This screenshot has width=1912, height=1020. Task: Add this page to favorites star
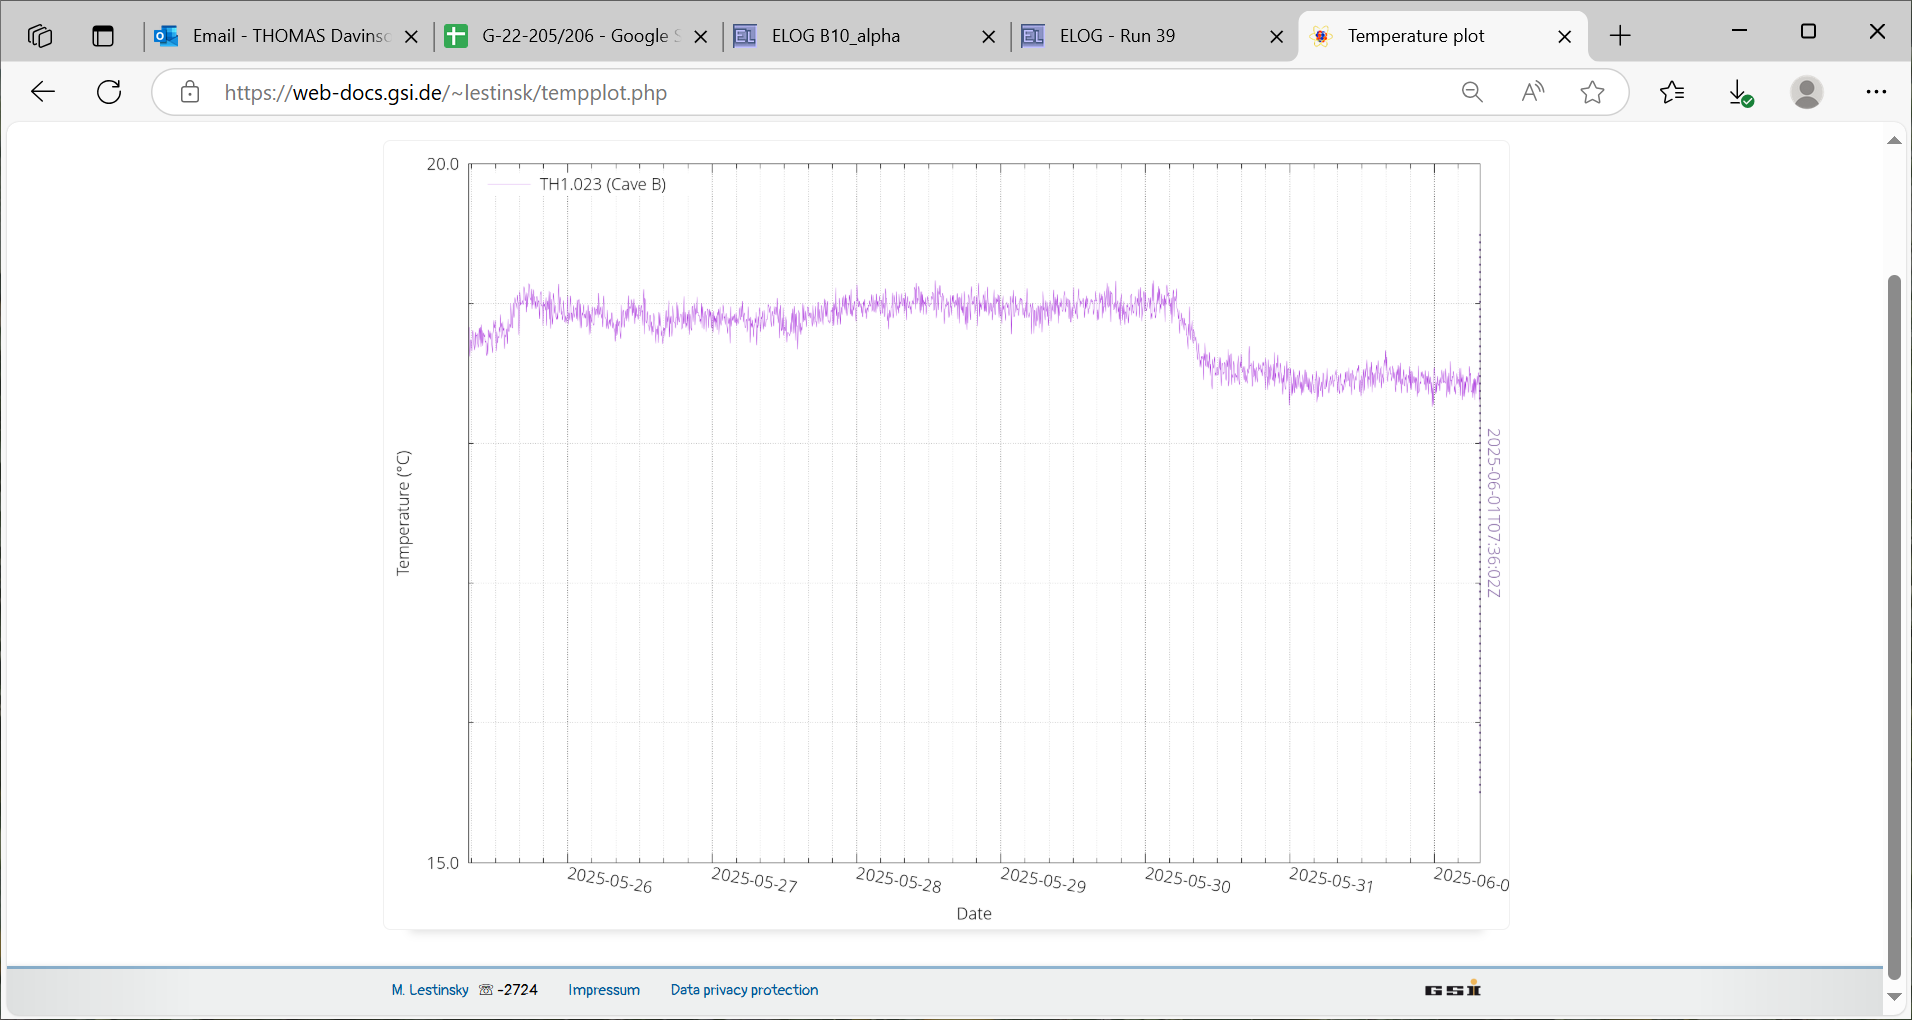(x=1592, y=93)
